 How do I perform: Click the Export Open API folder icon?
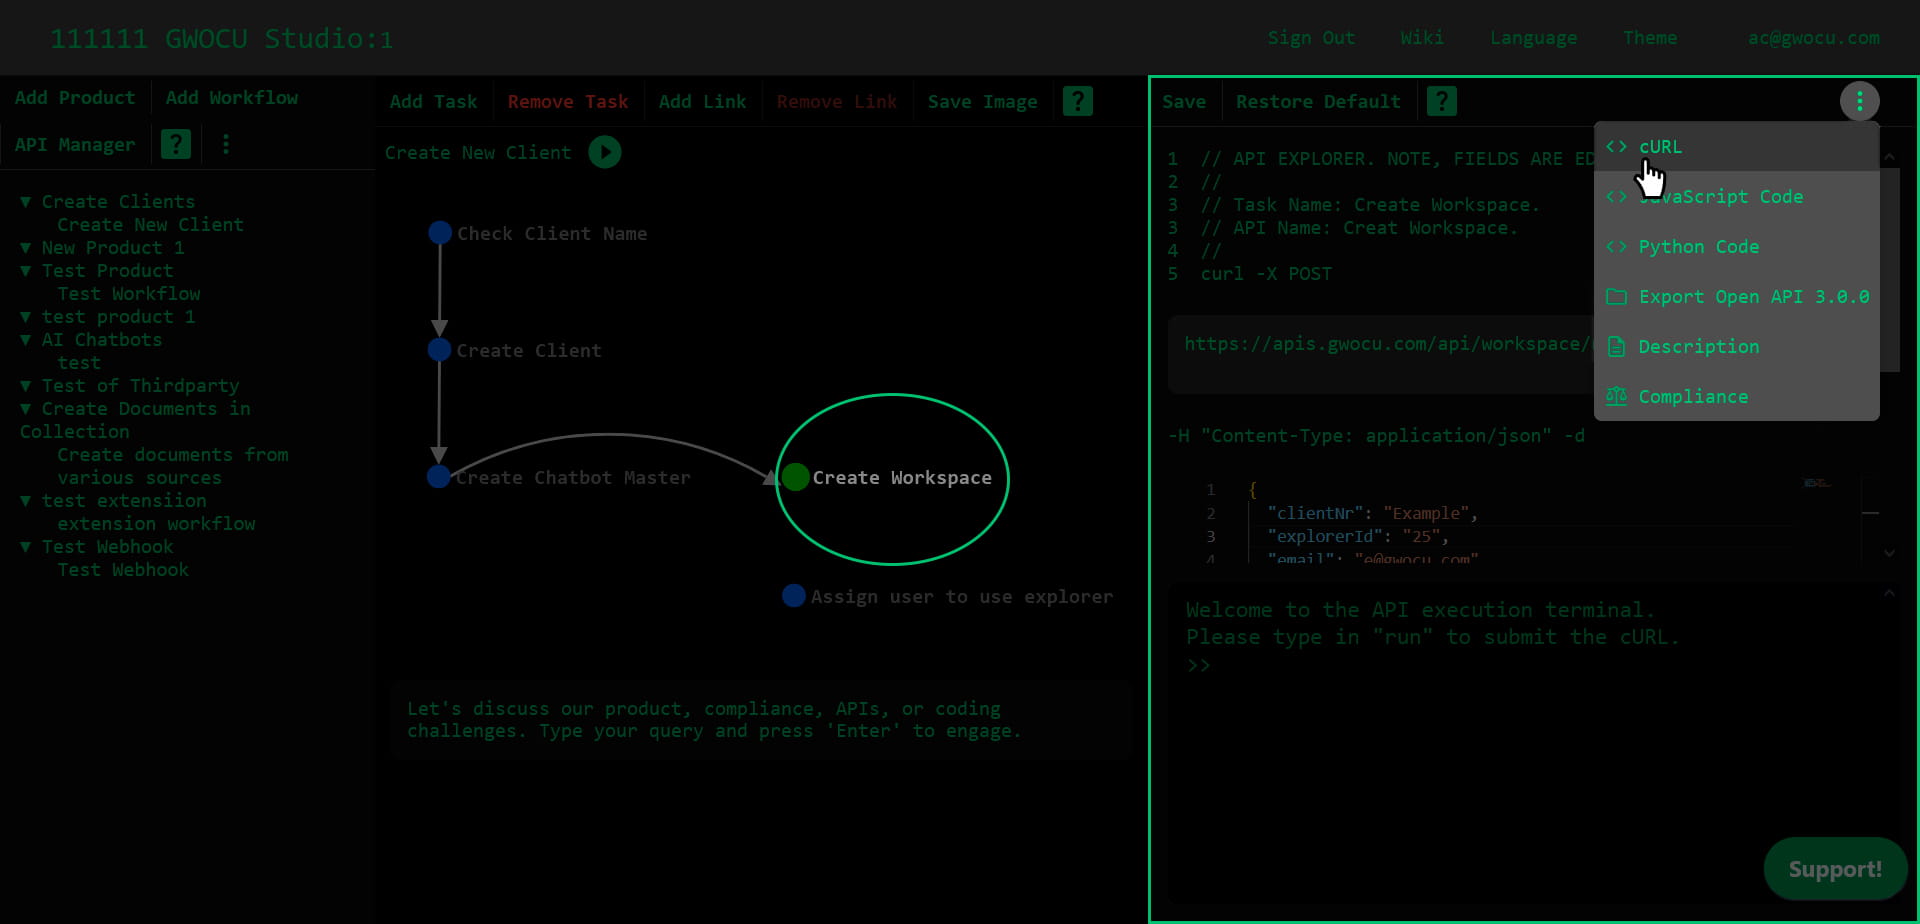pos(1616,296)
